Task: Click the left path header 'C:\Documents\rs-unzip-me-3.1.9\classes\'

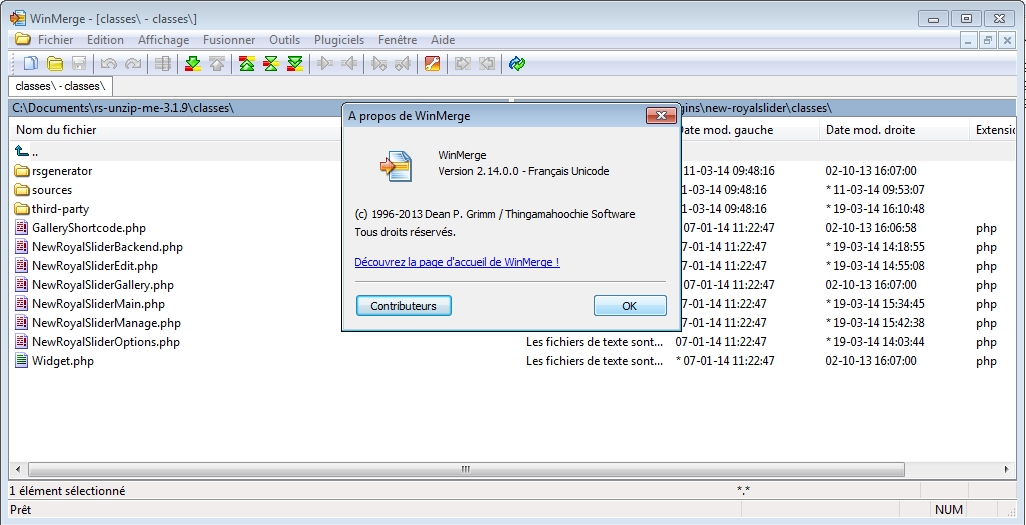Action: coord(123,107)
